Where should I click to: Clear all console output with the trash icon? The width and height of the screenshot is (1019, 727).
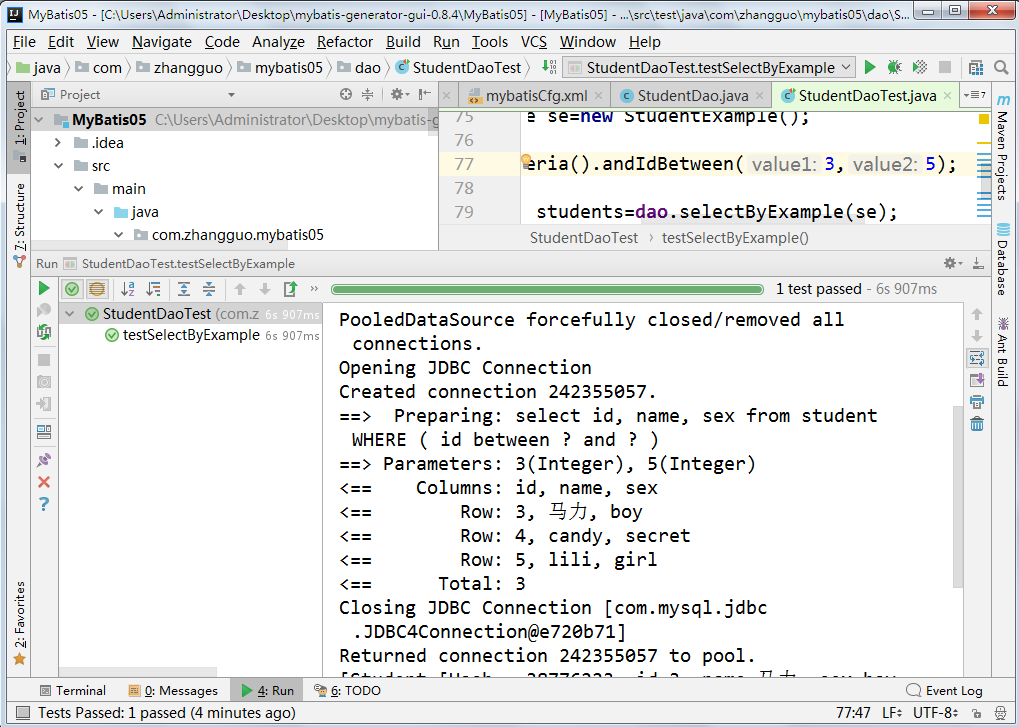point(977,424)
